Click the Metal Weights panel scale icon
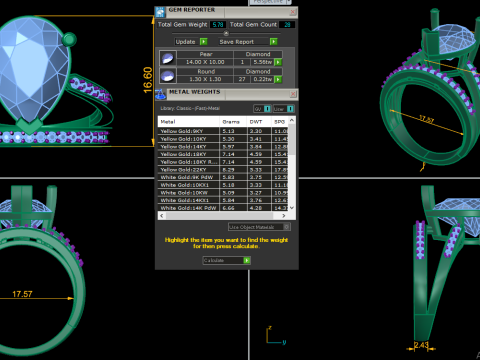 coord(160,94)
